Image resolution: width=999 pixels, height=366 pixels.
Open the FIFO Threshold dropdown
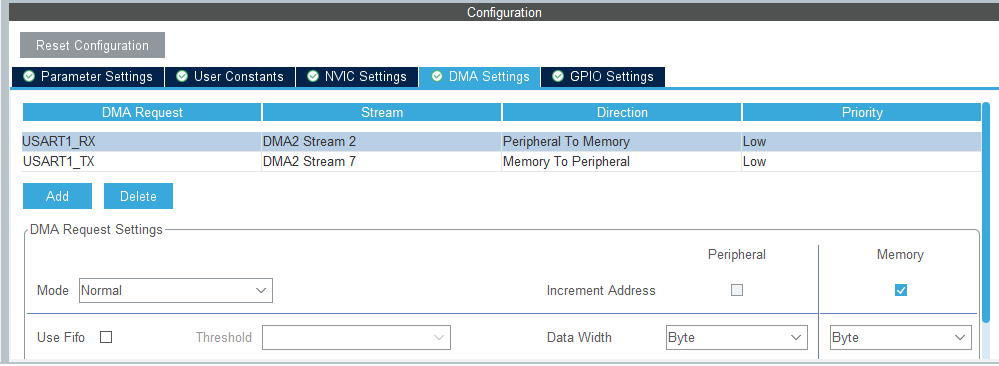[356, 337]
